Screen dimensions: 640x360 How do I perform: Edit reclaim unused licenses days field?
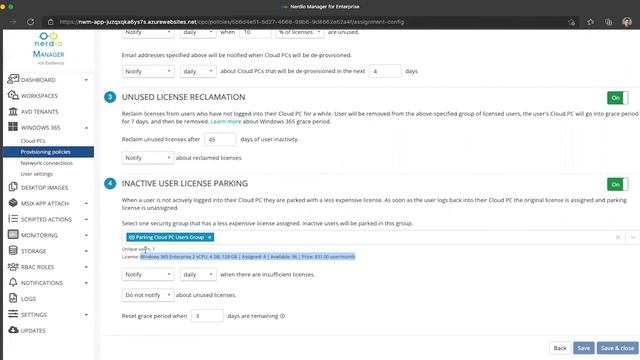click(220, 140)
